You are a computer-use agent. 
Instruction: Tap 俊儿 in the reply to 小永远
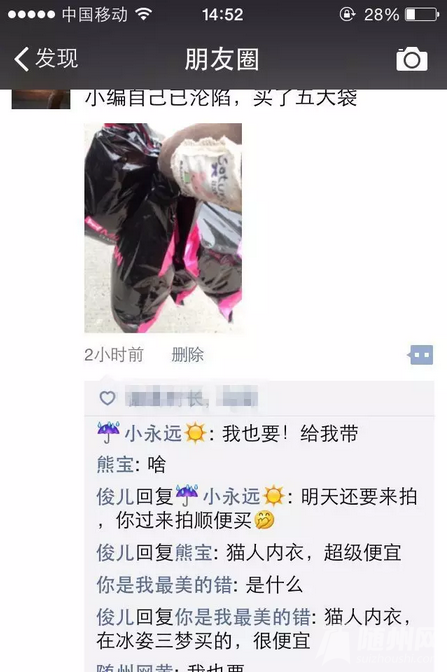point(115,497)
